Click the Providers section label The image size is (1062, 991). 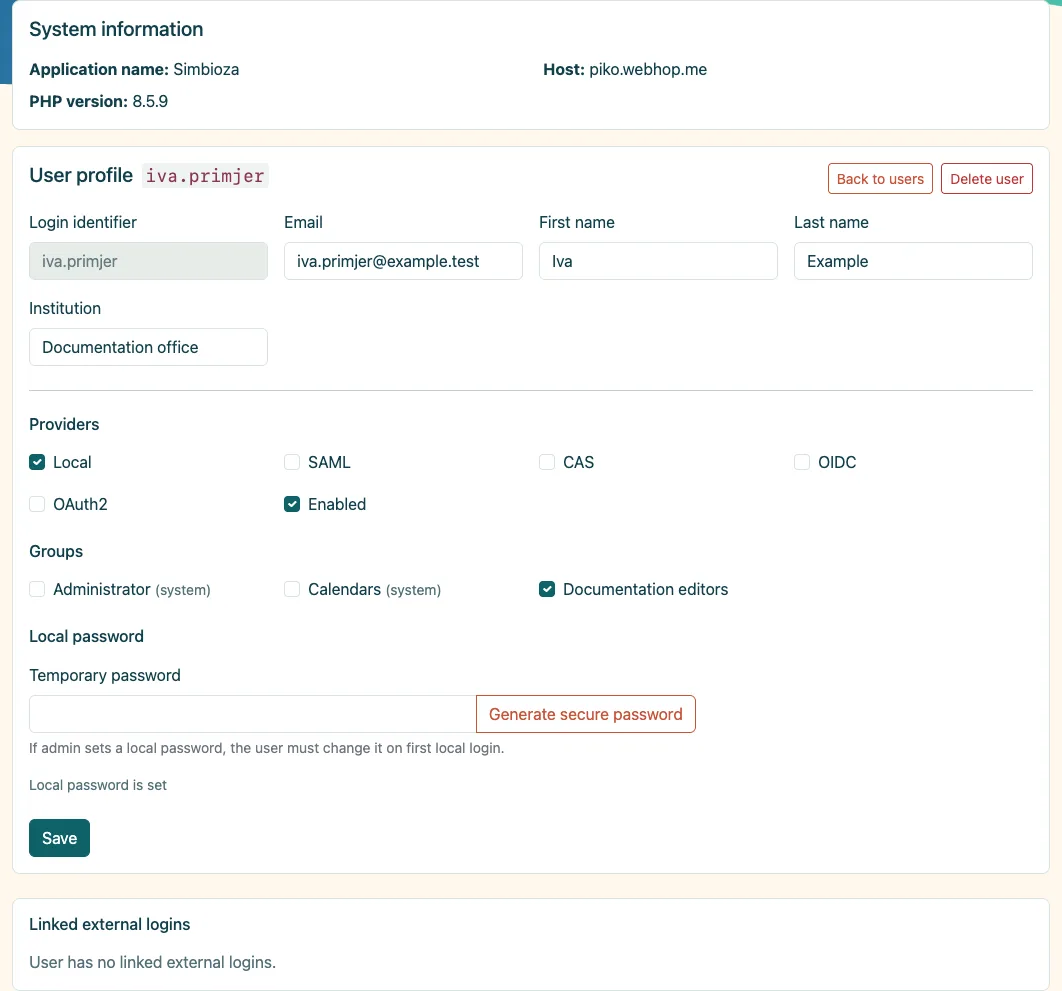(x=64, y=424)
